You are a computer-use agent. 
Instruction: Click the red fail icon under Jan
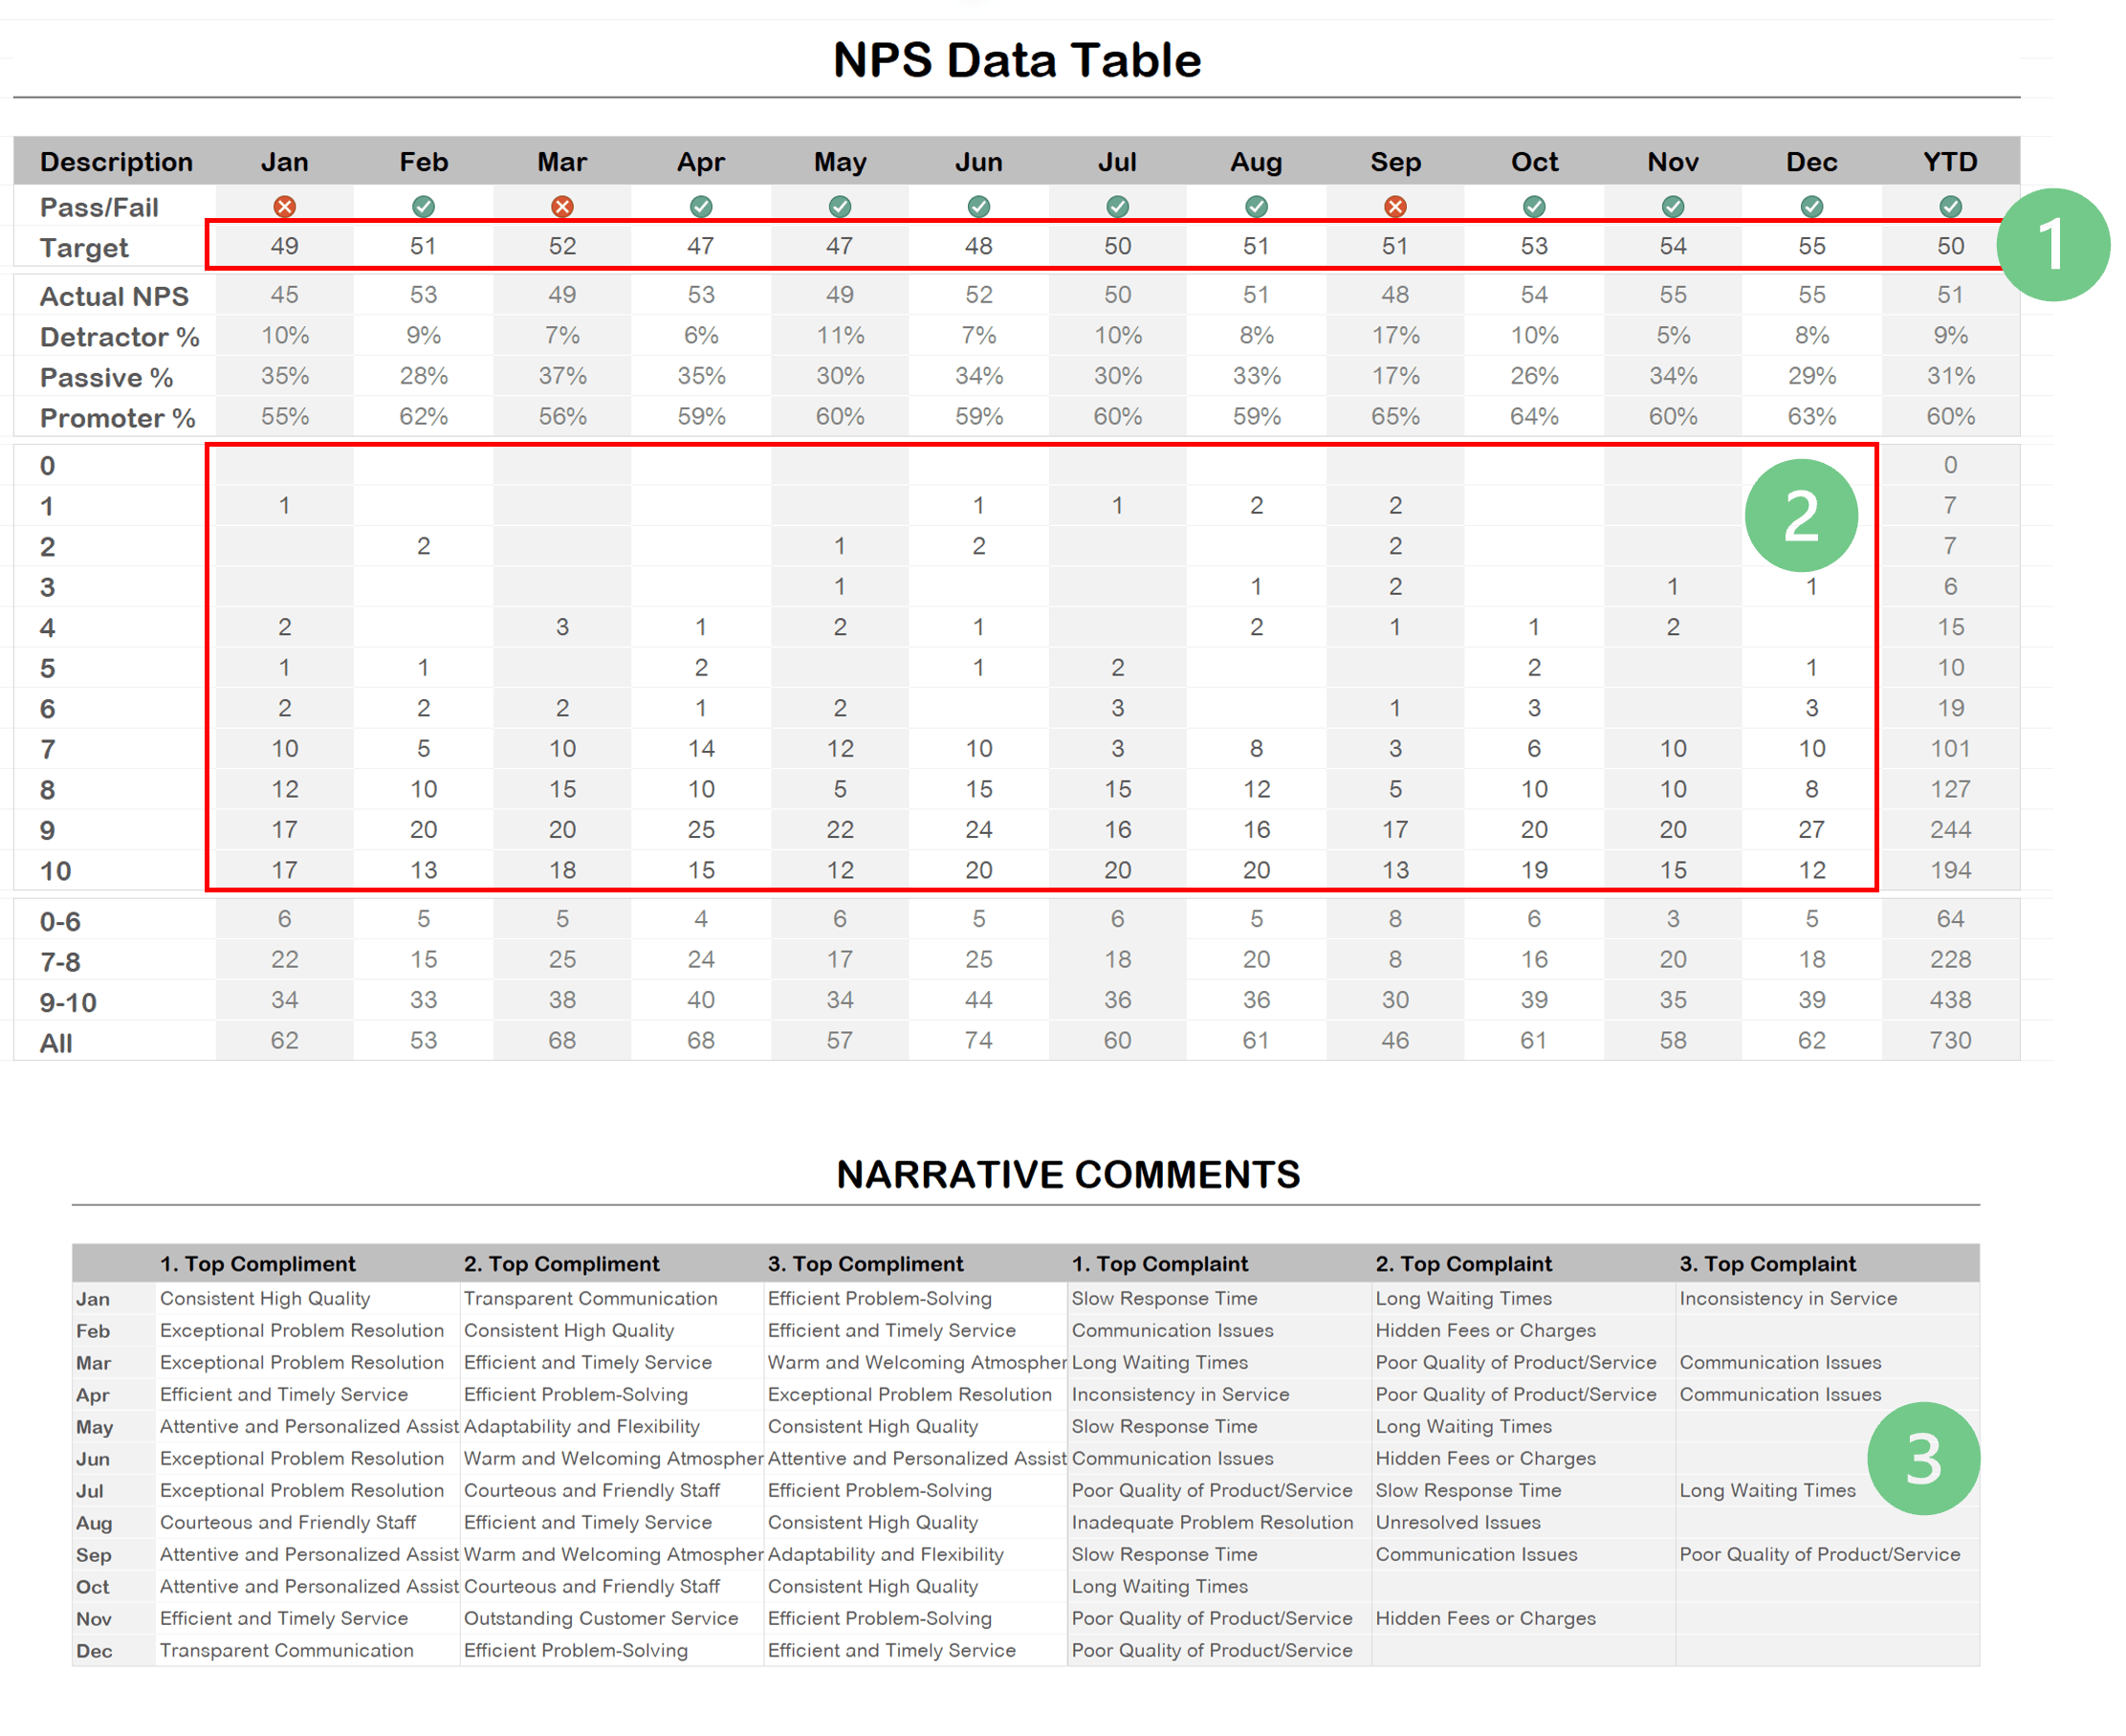285,207
